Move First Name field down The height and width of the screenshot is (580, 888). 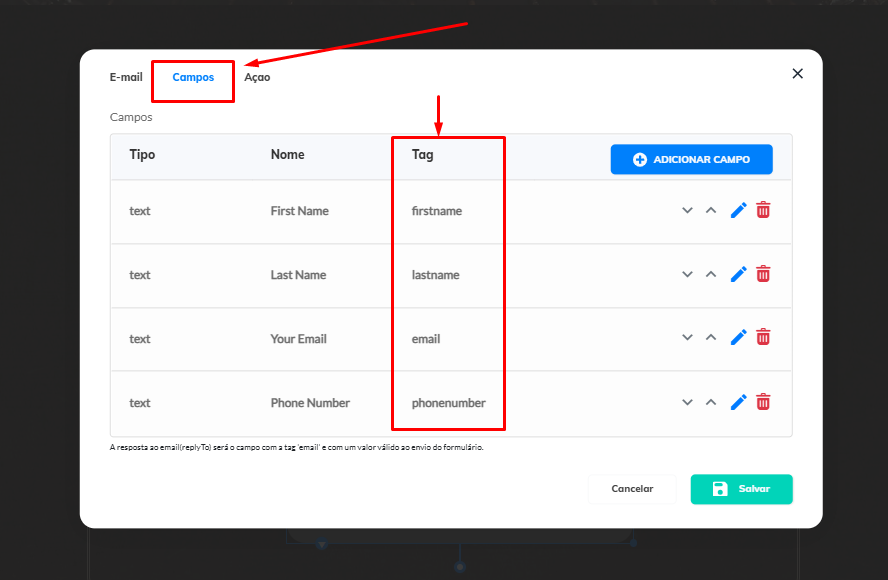(687, 211)
